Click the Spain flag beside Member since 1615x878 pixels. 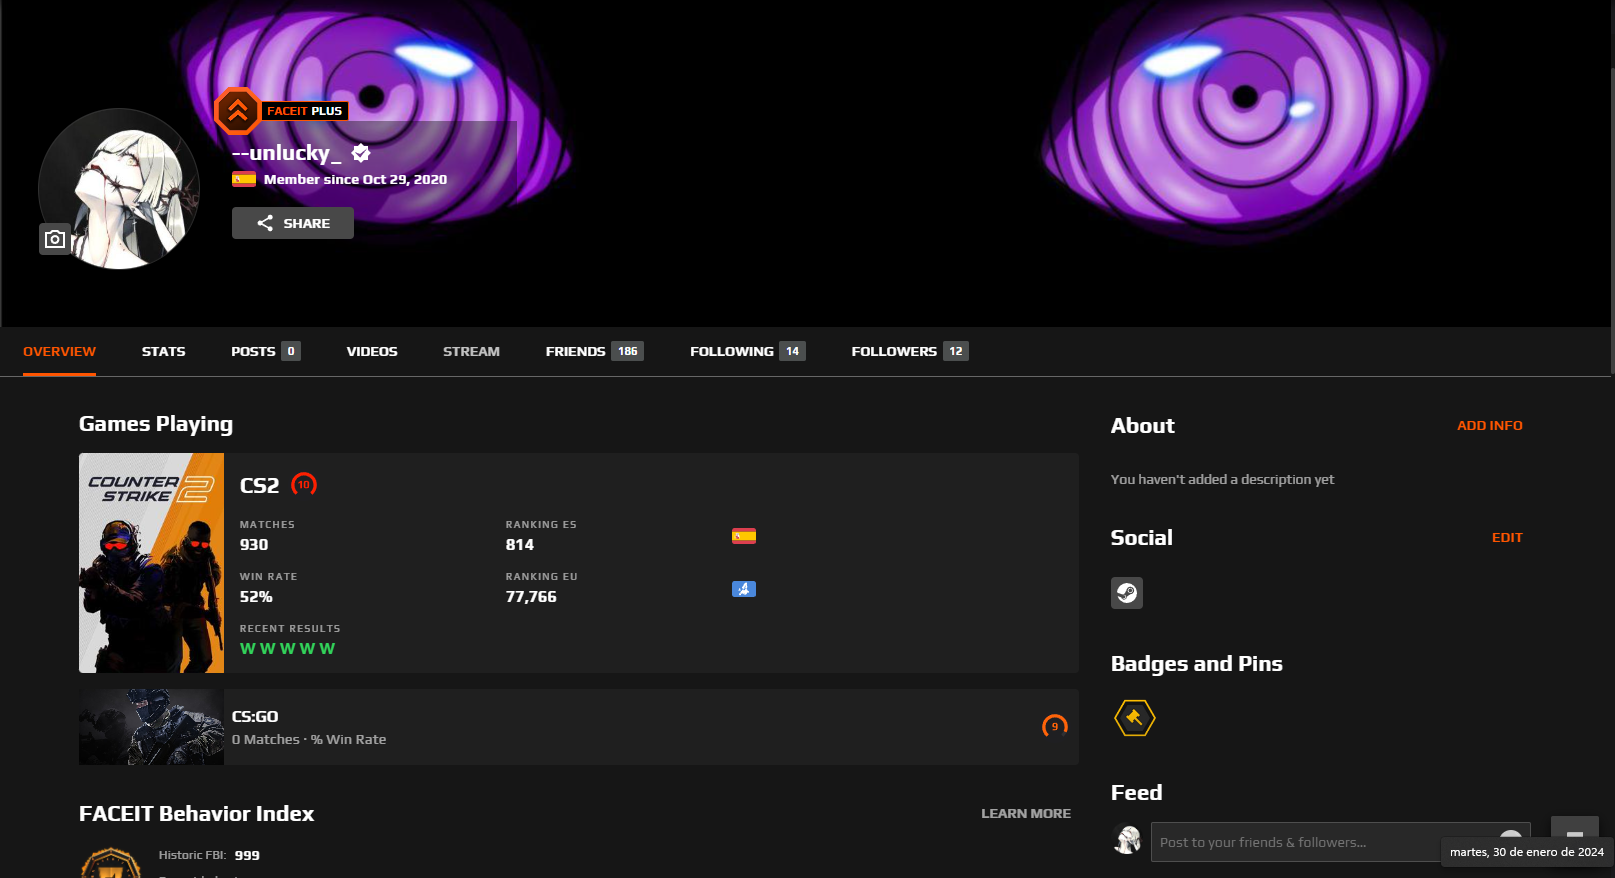[x=244, y=180]
